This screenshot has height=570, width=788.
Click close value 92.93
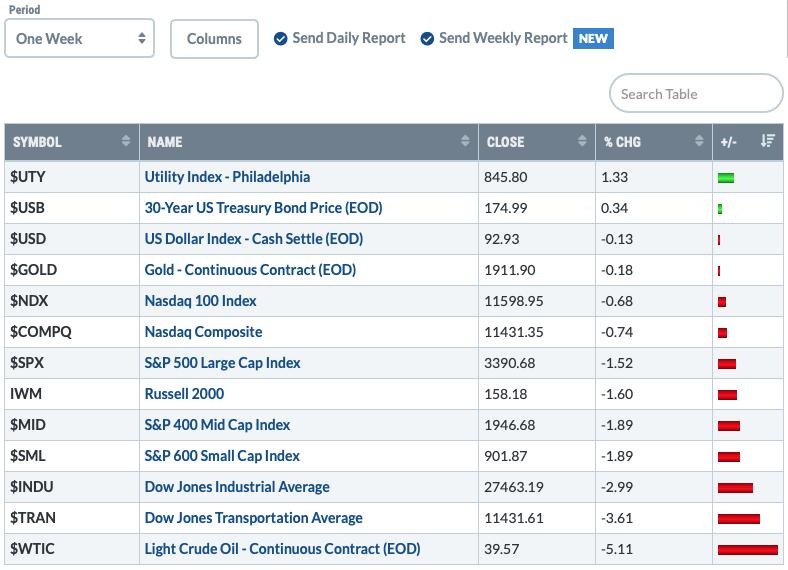click(502, 239)
